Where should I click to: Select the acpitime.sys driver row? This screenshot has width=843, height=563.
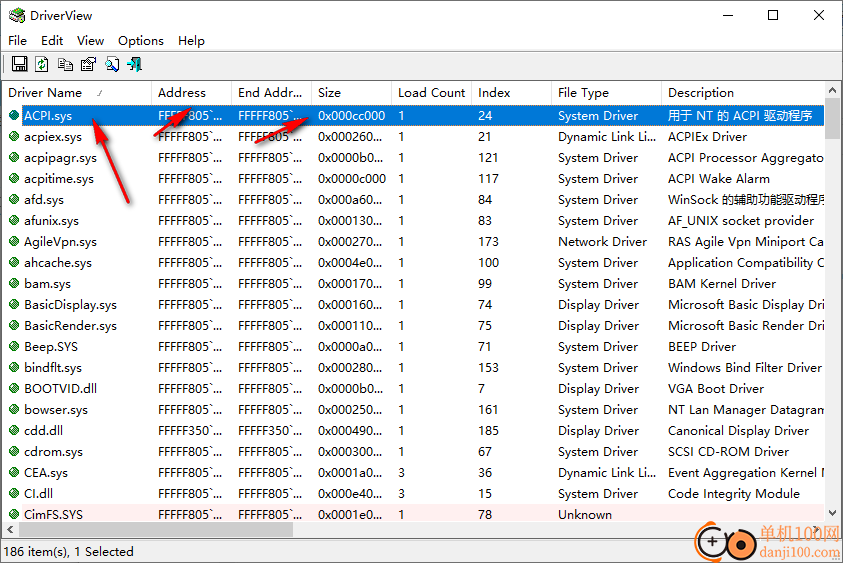pyautogui.click(x=414, y=179)
